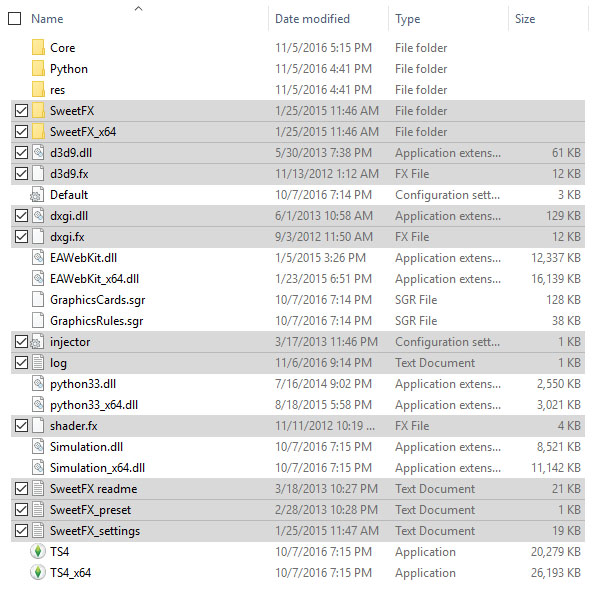Image resolution: width=607 pixels, height=597 pixels.
Task: Uncheck the SweetFX_preset checkbox
Action: click(21, 510)
